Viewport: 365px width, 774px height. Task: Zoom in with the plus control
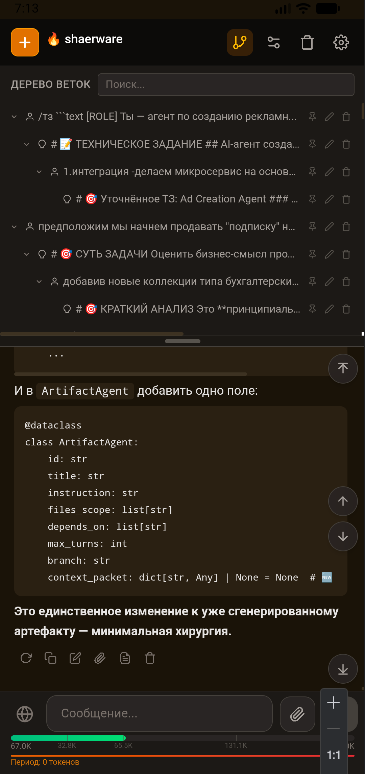point(334,702)
